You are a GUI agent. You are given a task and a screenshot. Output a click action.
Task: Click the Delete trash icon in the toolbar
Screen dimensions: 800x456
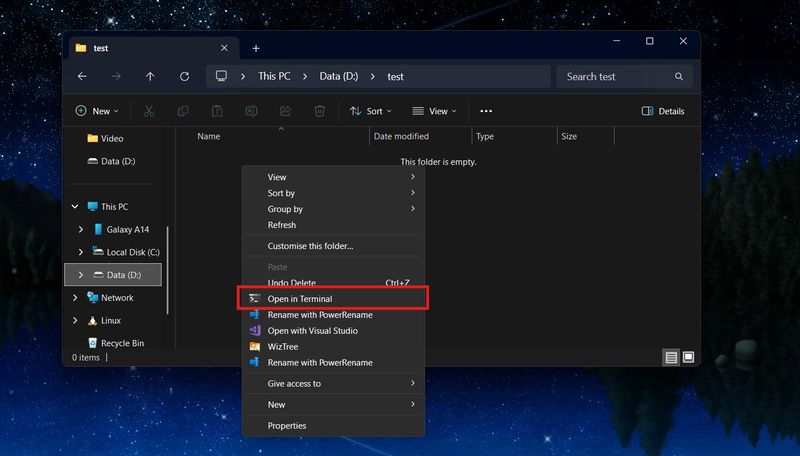coord(319,111)
